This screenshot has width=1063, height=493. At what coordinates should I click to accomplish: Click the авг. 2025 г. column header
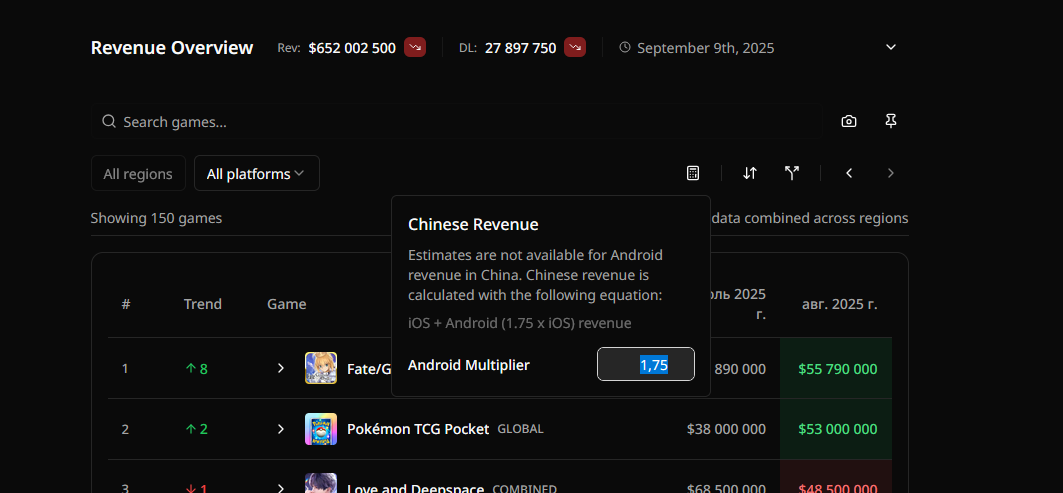click(839, 304)
